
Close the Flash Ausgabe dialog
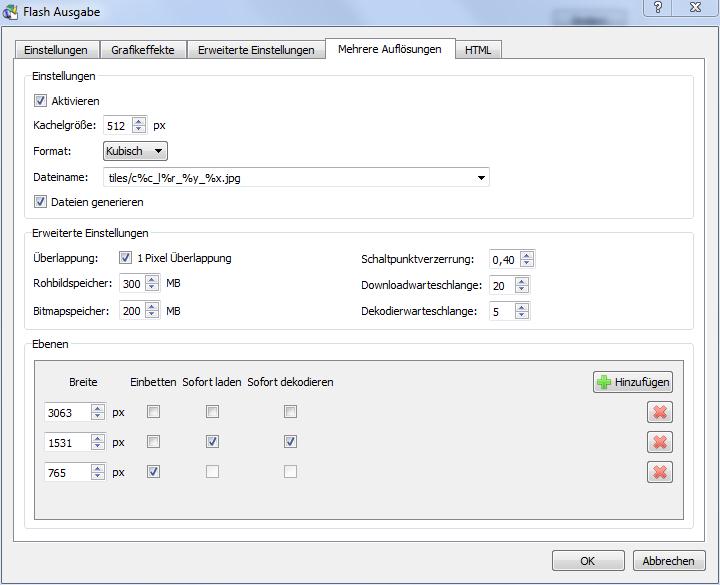coord(696,8)
